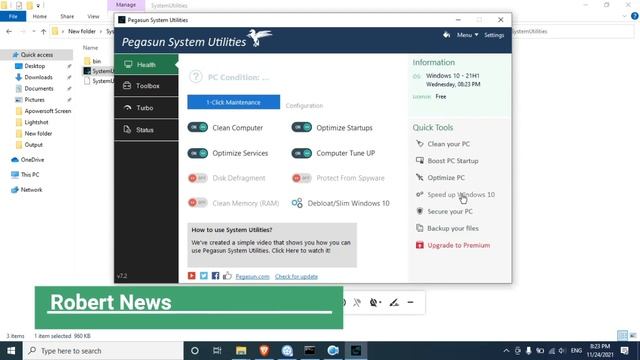Click the PC Condition question mark icon
Image resolution: width=640 pixels, height=360 pixels.
[x=196, y=77]
